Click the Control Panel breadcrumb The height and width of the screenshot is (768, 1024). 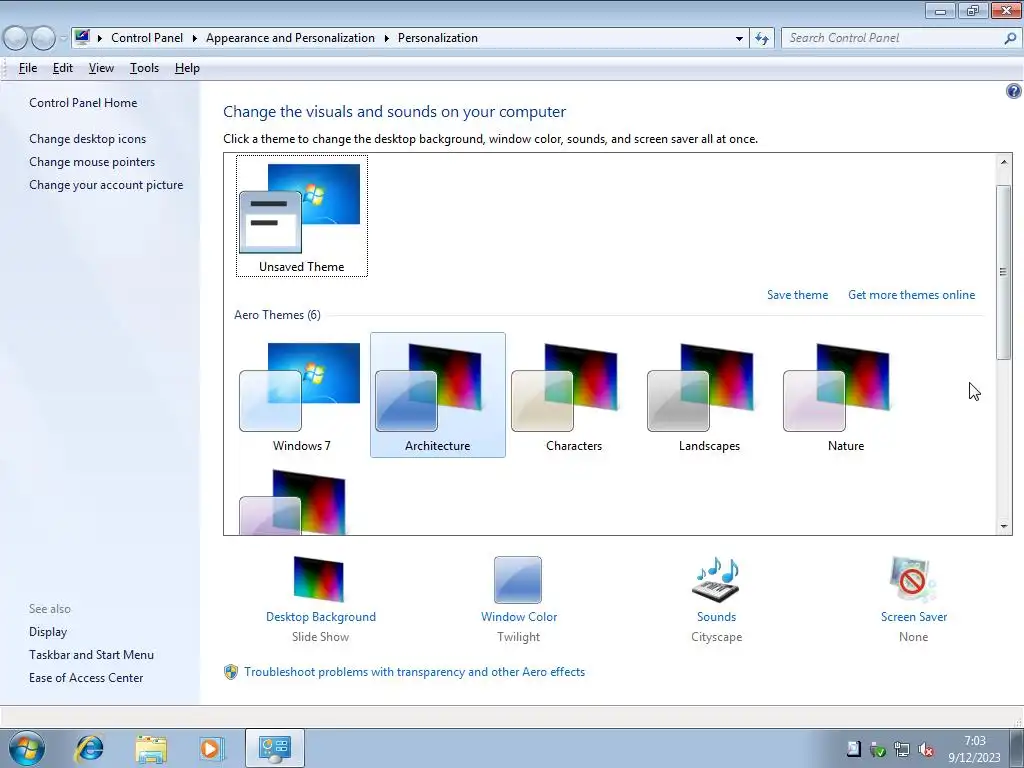point(147,39)
